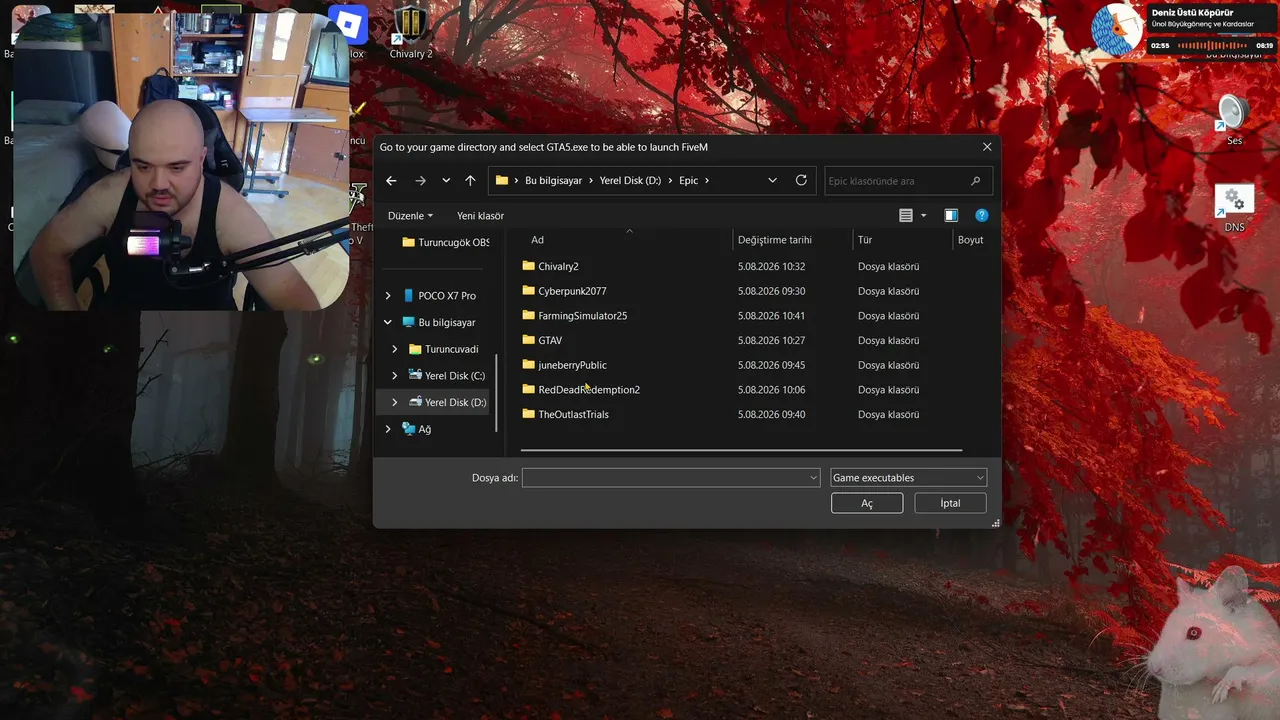Open recent locations dropdown arrow
The height and width of the screenshot is (720, 1280).
tap(446, 181)
